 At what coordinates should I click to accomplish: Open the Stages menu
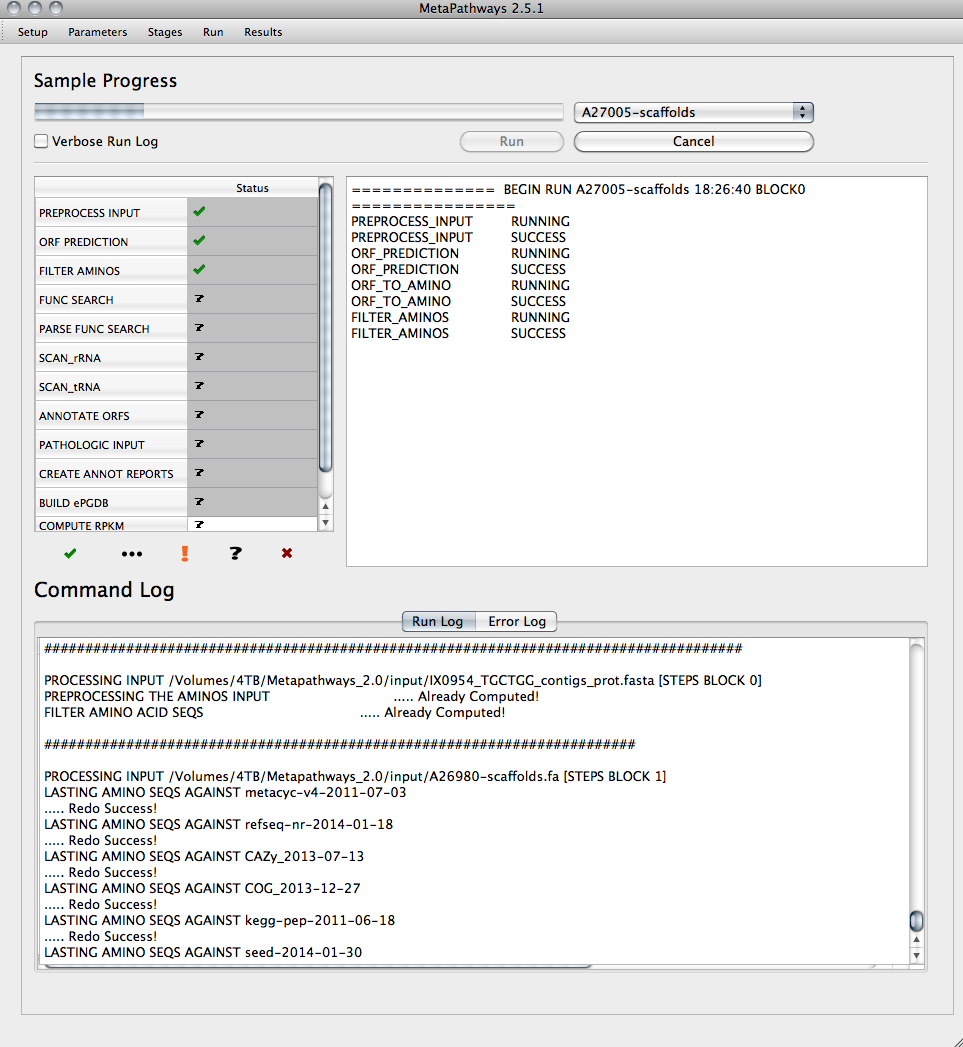click(164, 31)
